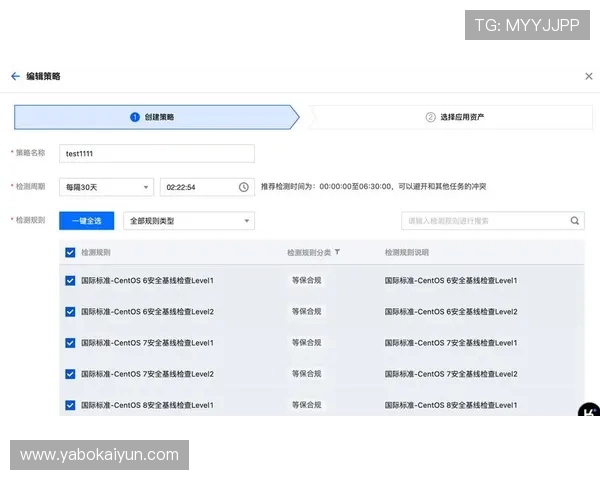Screen dimensions: 600x480
Task: Select step 2 选择应用资产
Action: point(450,117)
